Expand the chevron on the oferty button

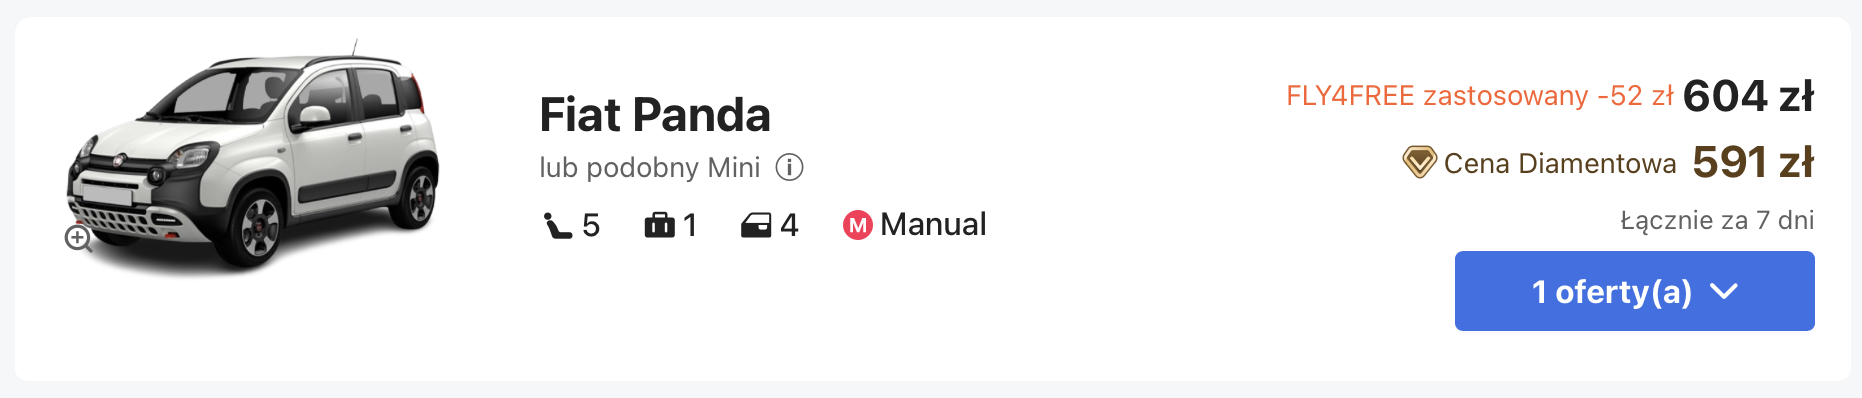click(1724, 291)
